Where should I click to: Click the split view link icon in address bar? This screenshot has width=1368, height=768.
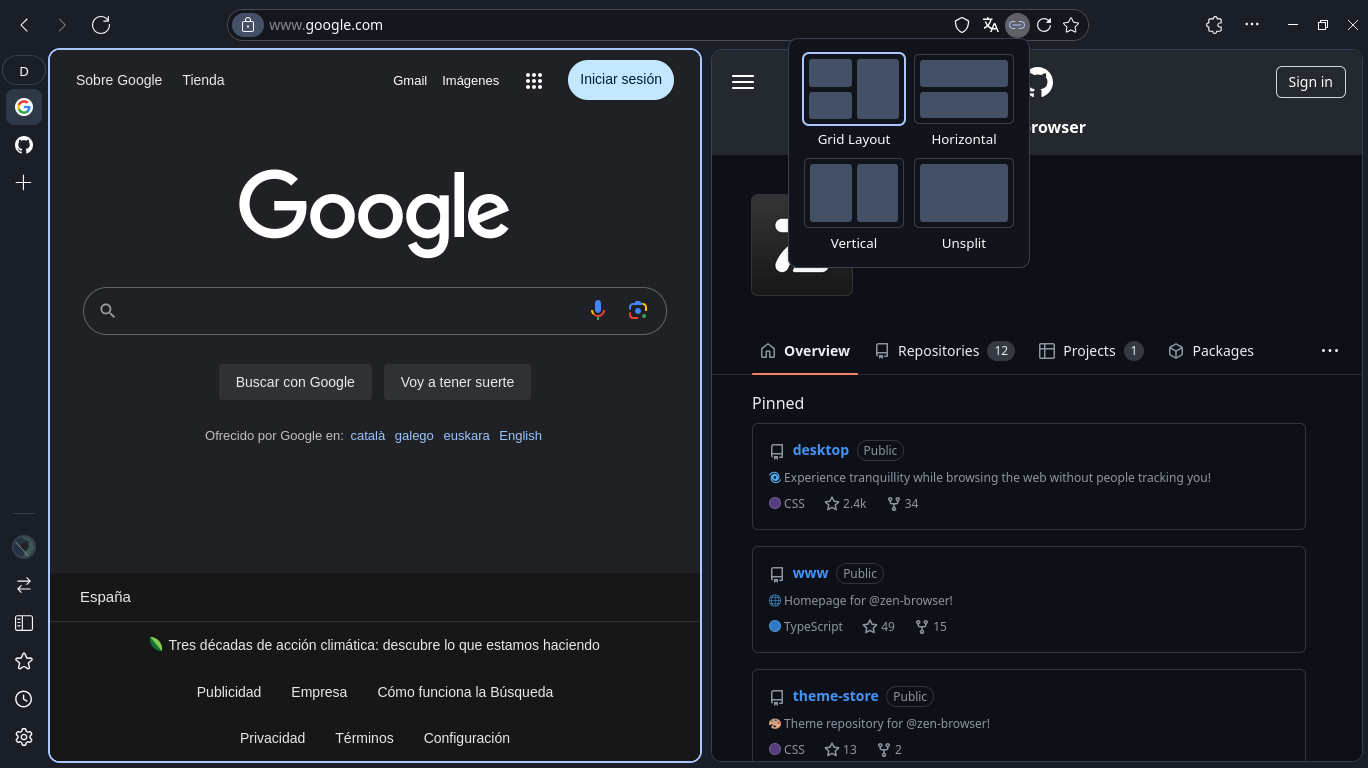[1017, 25]
